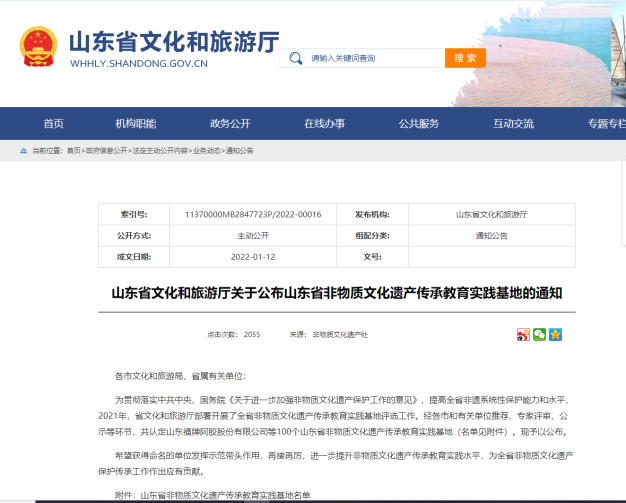Click the 索引号 label cell
Image resolution: width=626 pixels, height=503 pixels.
[x=134, y=214]
